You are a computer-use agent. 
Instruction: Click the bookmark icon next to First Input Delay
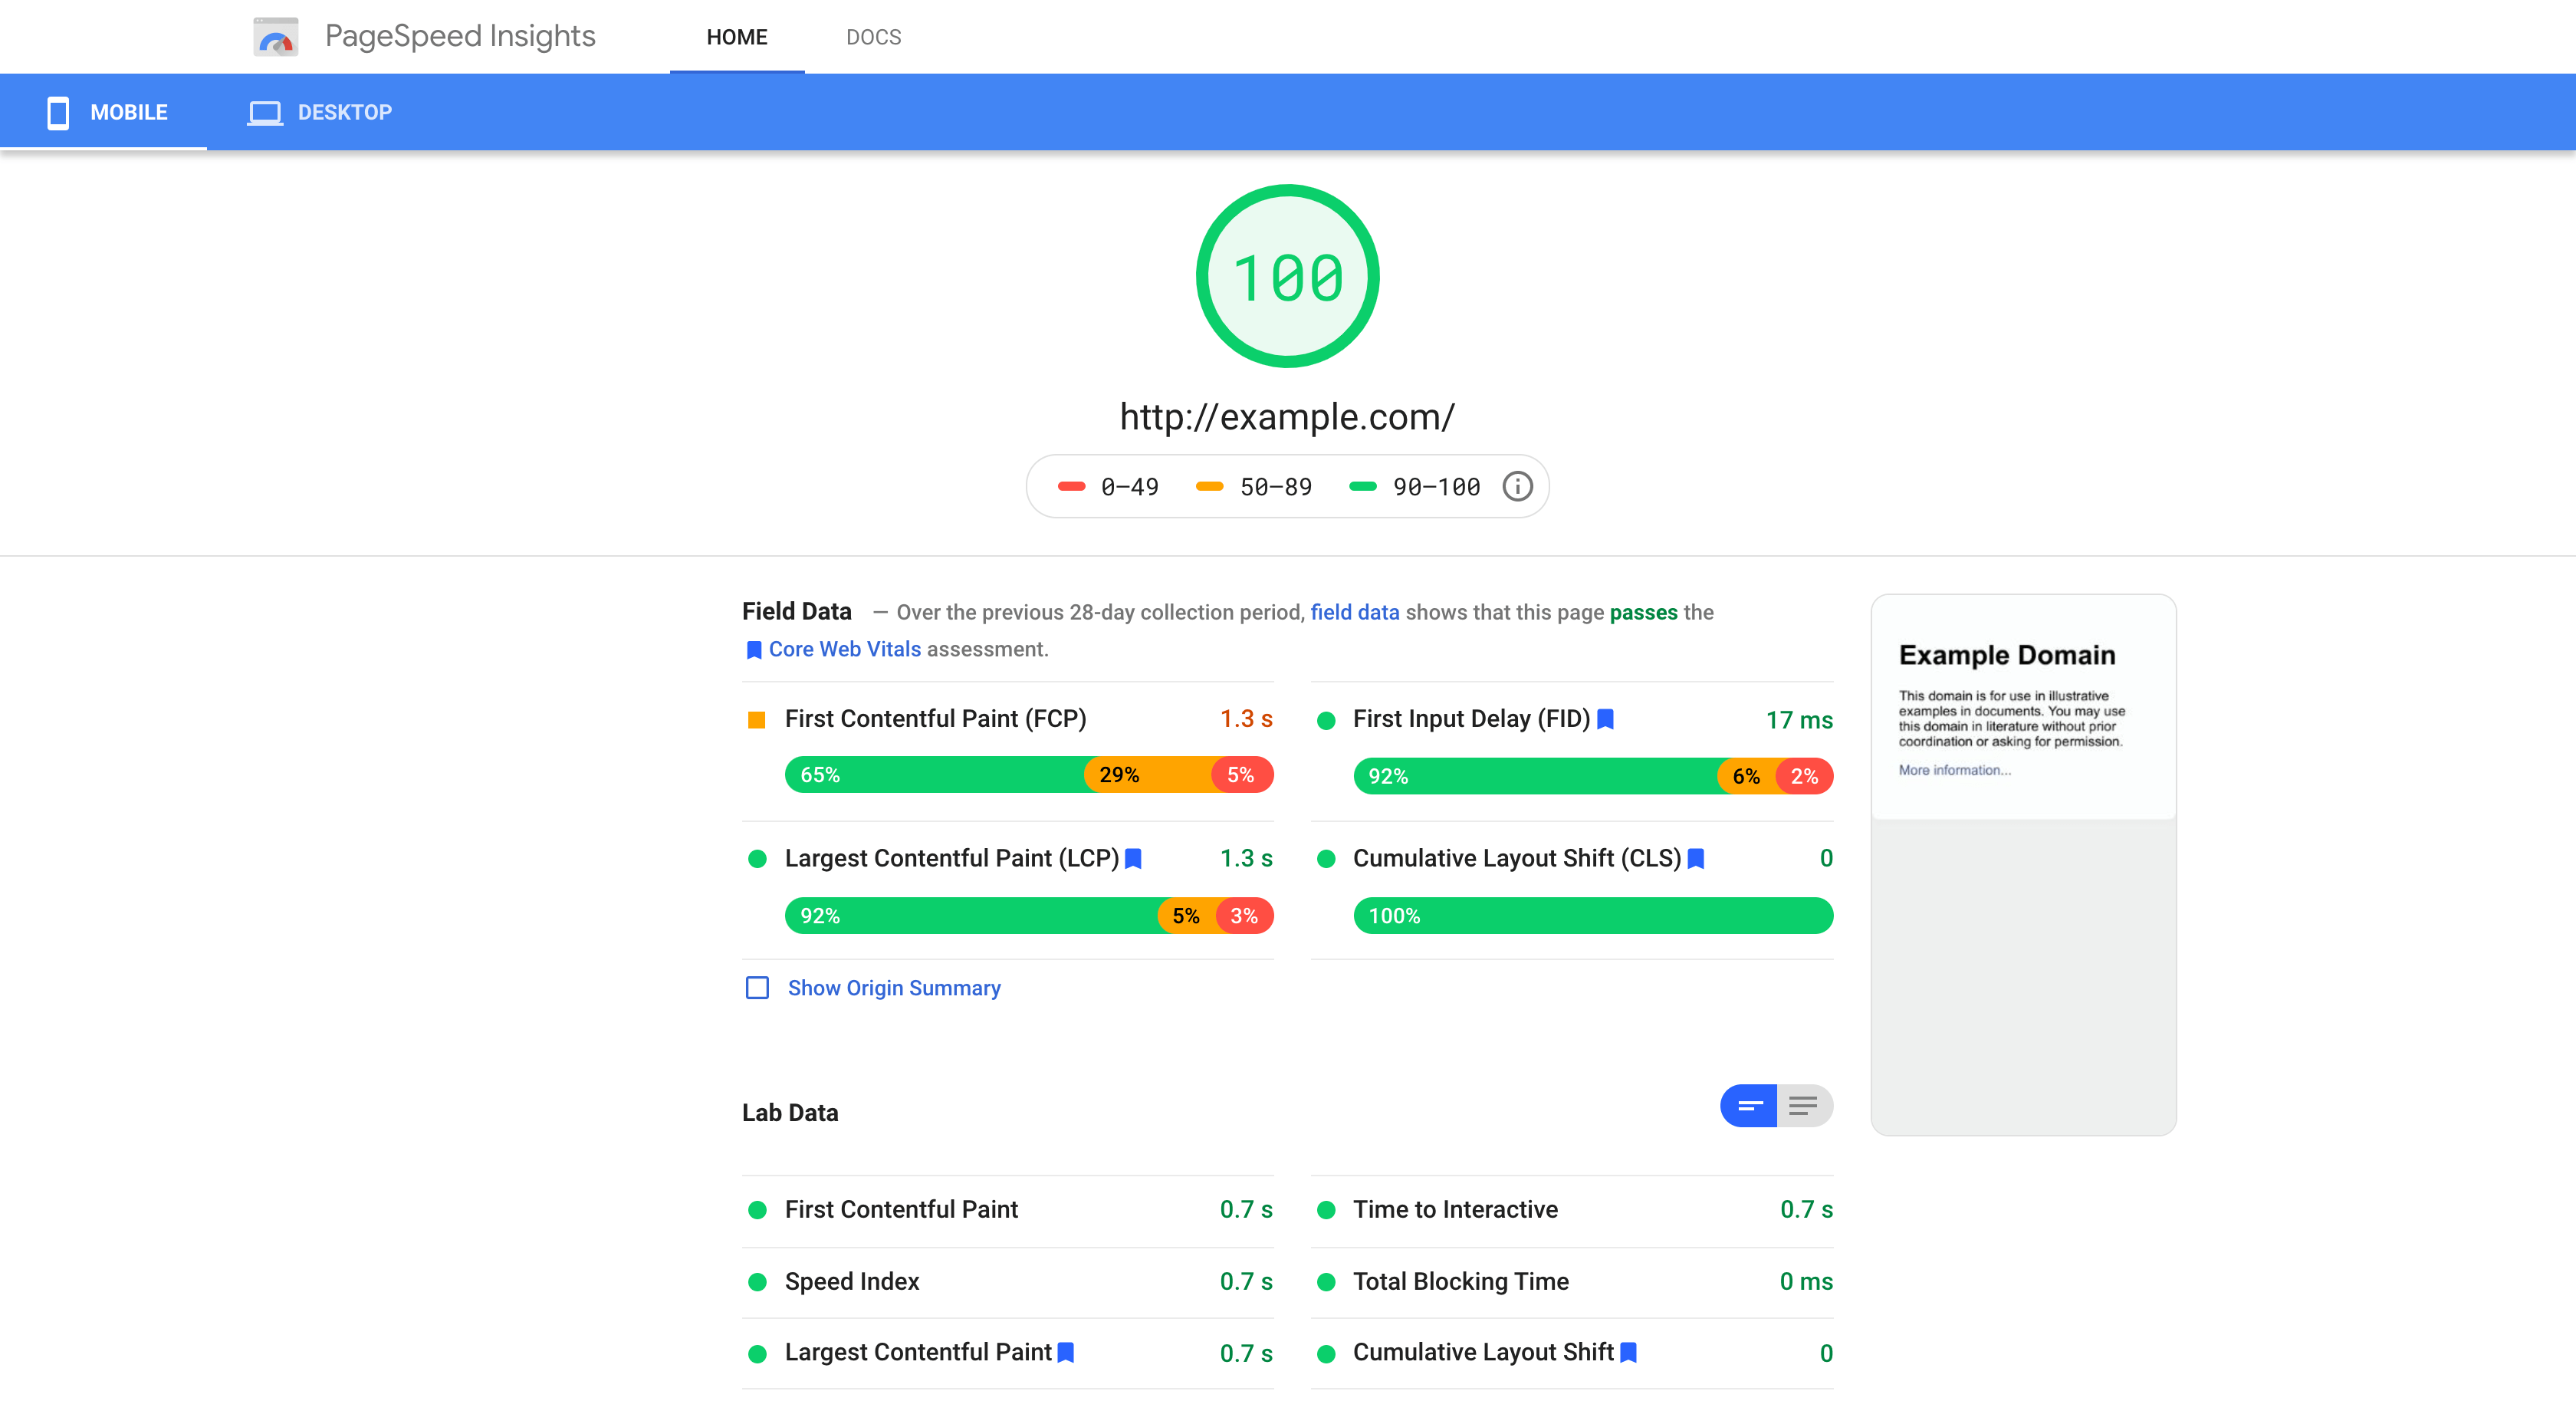(1606, 719)
